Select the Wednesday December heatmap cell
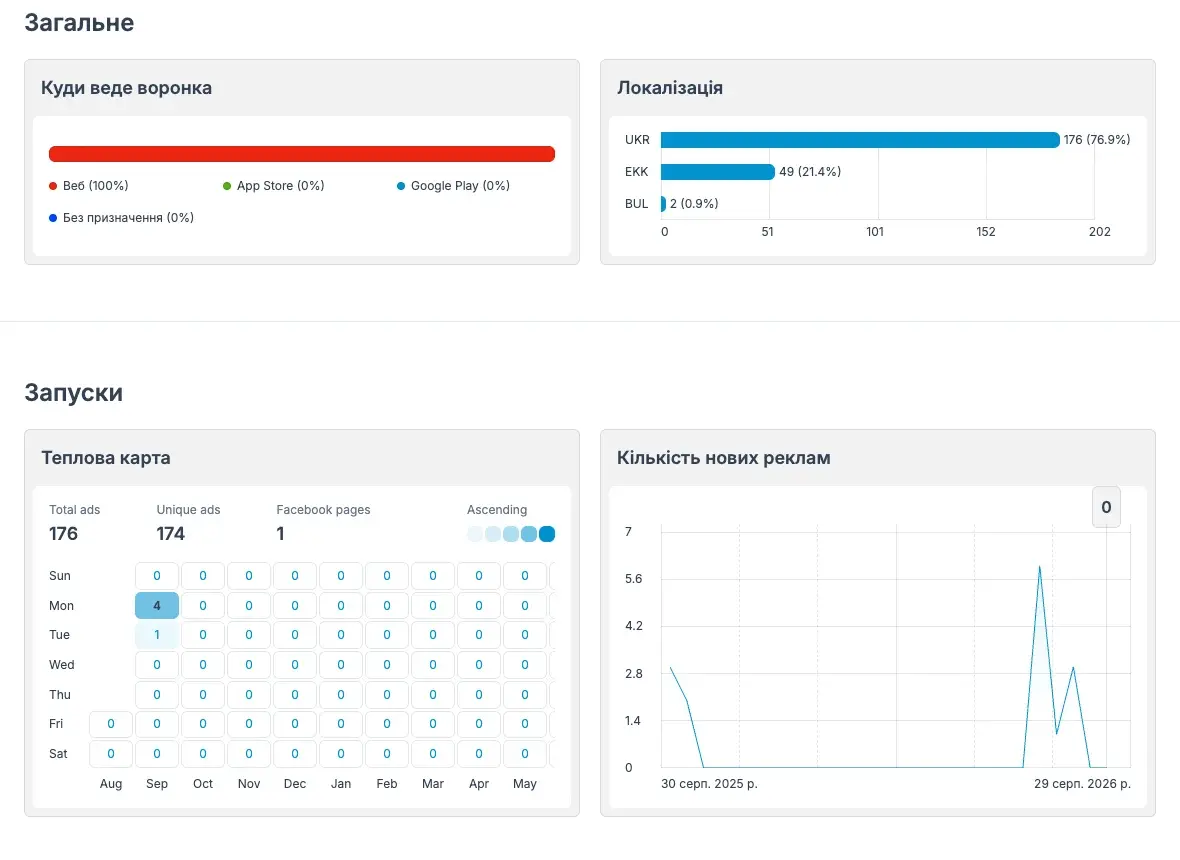 295,665
